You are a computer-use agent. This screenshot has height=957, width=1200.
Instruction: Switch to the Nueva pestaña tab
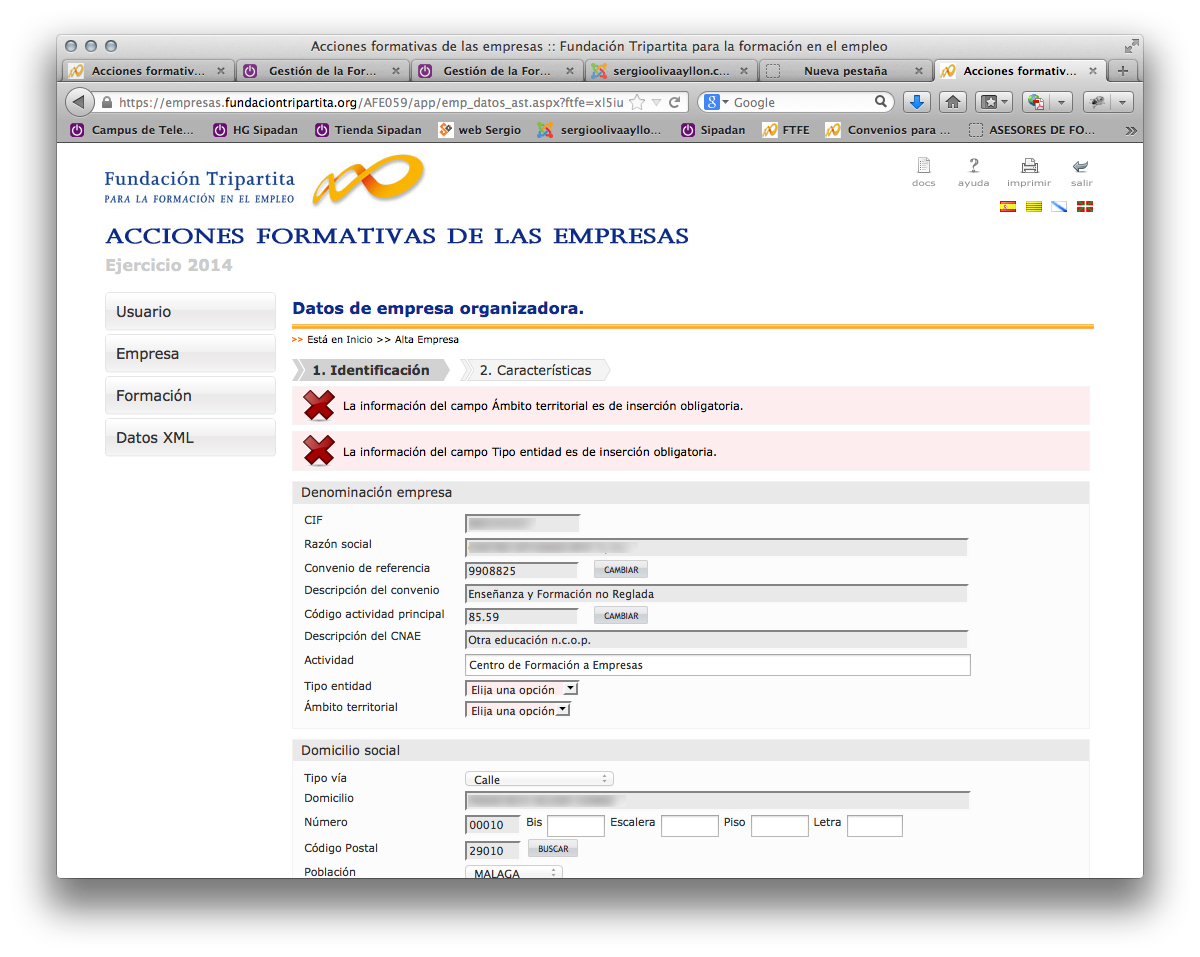pos(846,71)
